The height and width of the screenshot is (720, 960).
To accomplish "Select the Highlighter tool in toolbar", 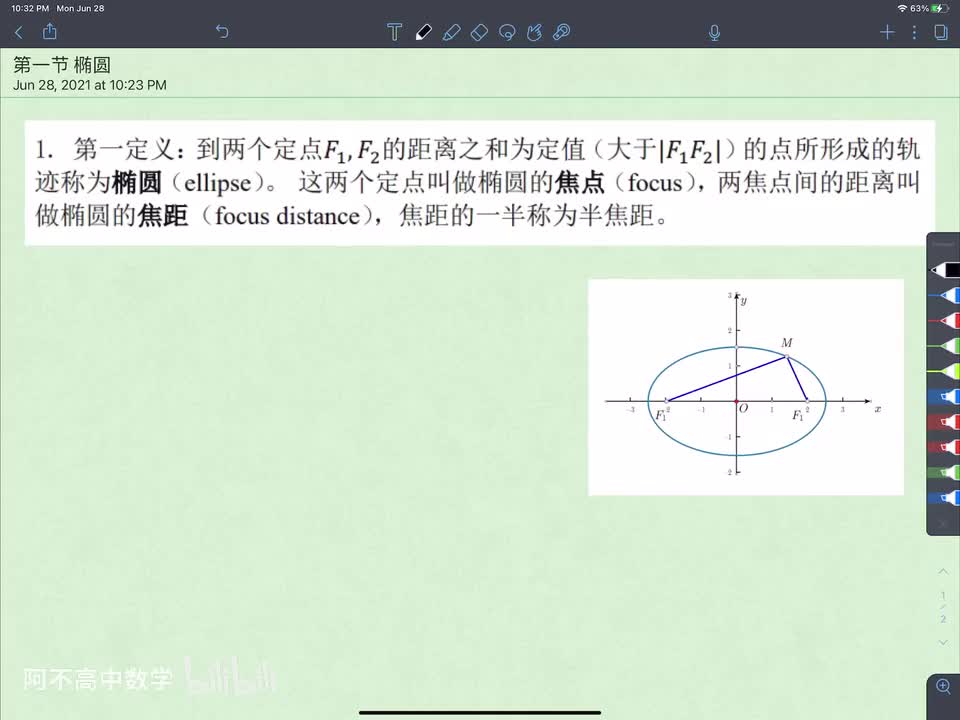I will 451,32.
